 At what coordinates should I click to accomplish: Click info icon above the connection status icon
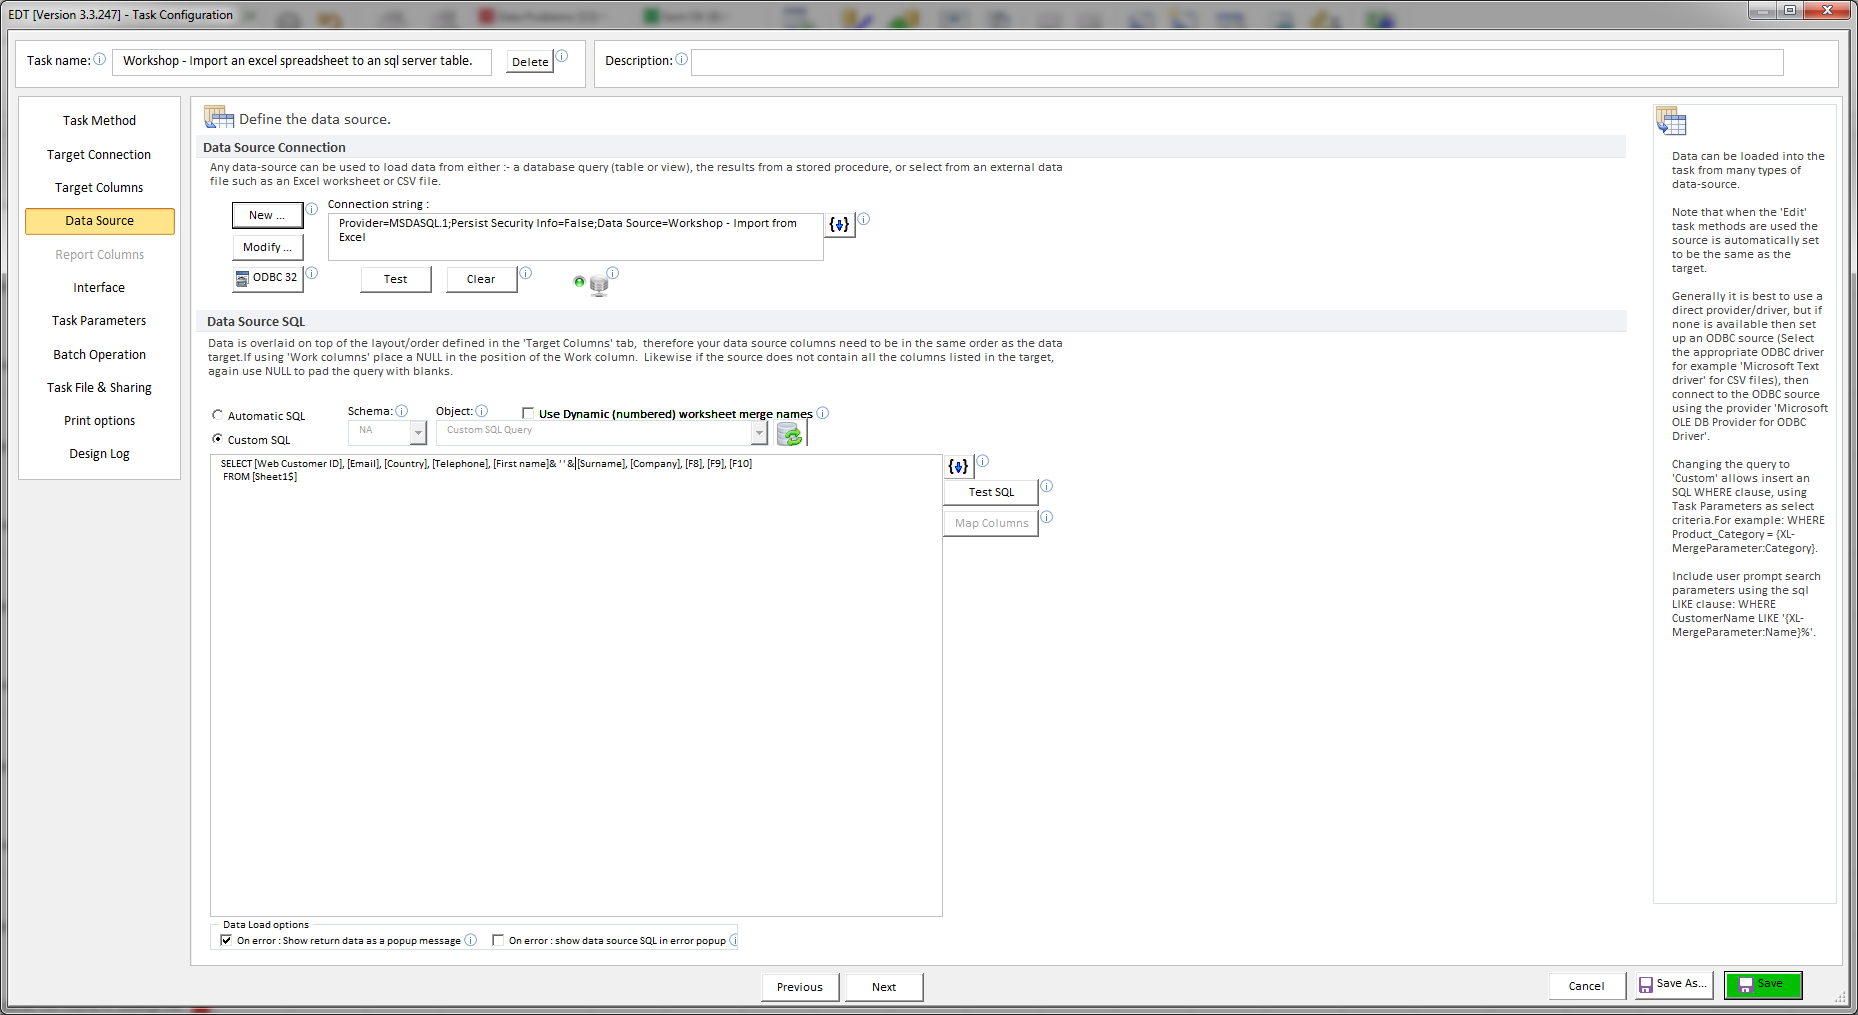click(613, 272)
